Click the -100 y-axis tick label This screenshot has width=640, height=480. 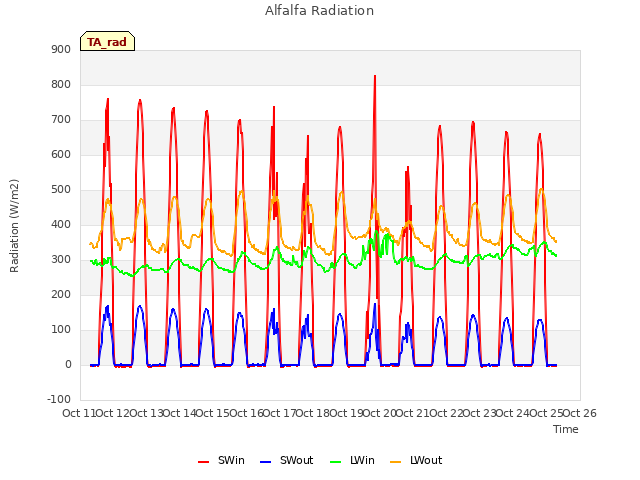59,399
